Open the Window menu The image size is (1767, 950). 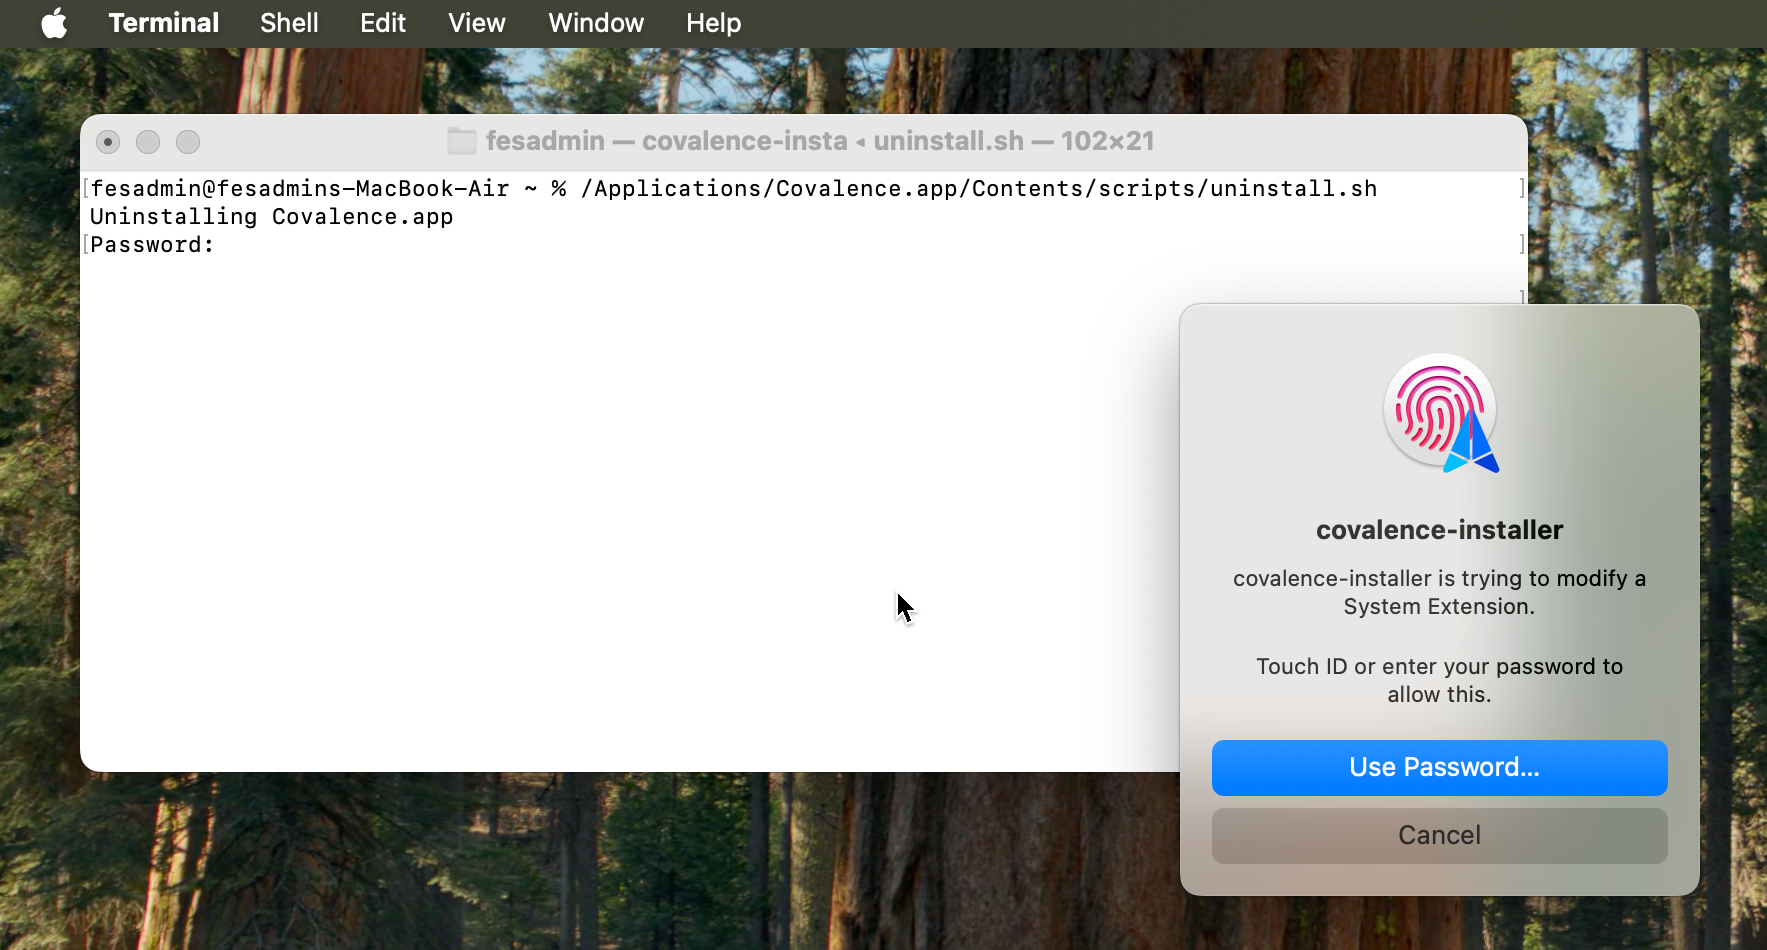[596, 23]
